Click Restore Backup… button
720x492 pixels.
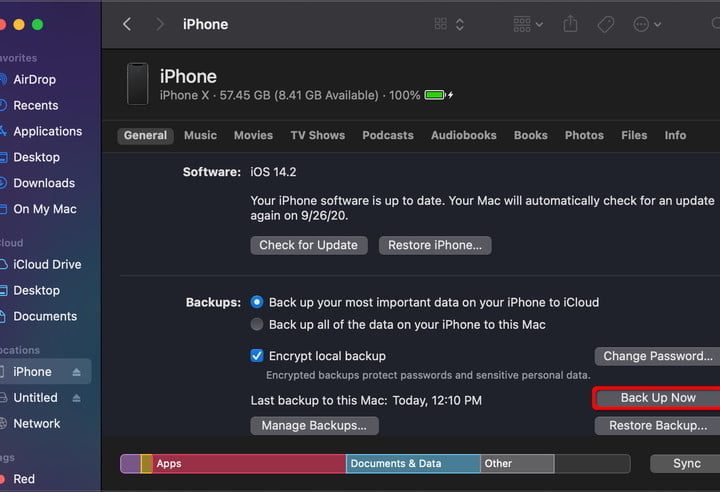[x=658, y=425]
